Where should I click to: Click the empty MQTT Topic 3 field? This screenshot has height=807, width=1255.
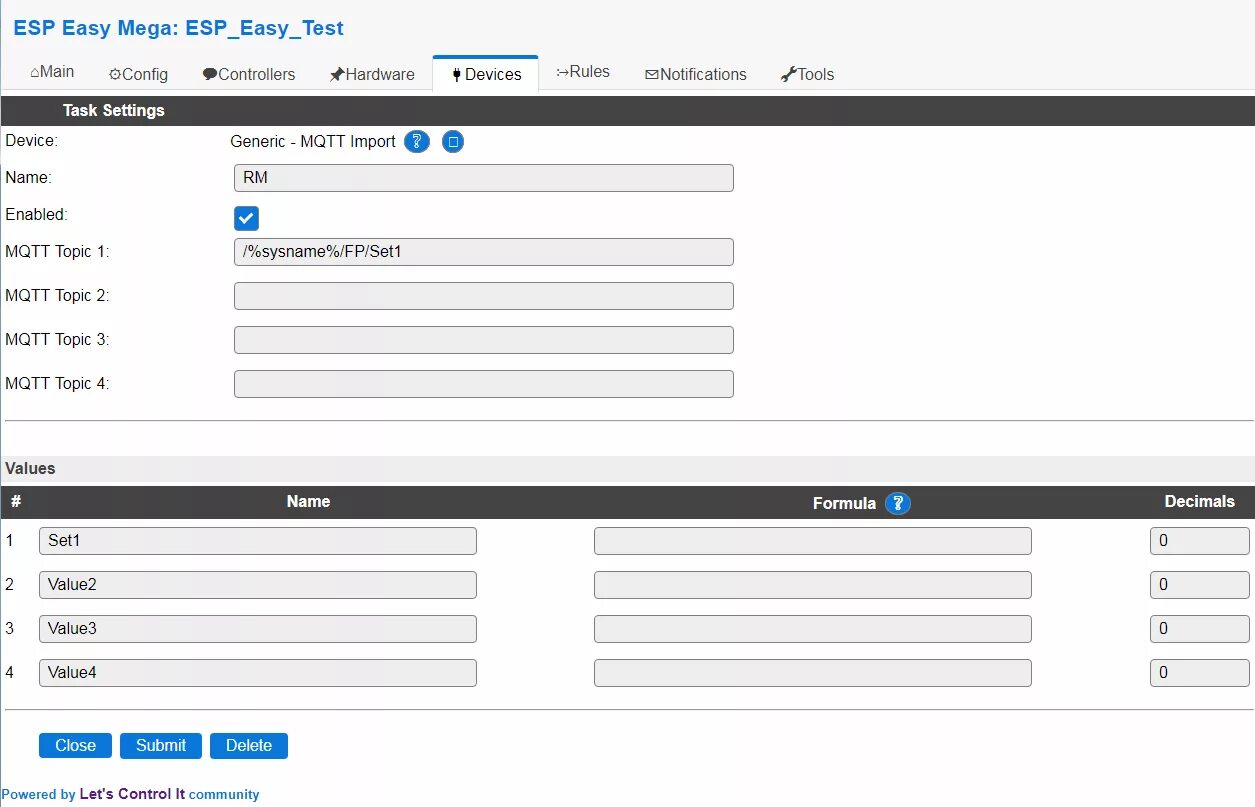click(x=484, y=340)
